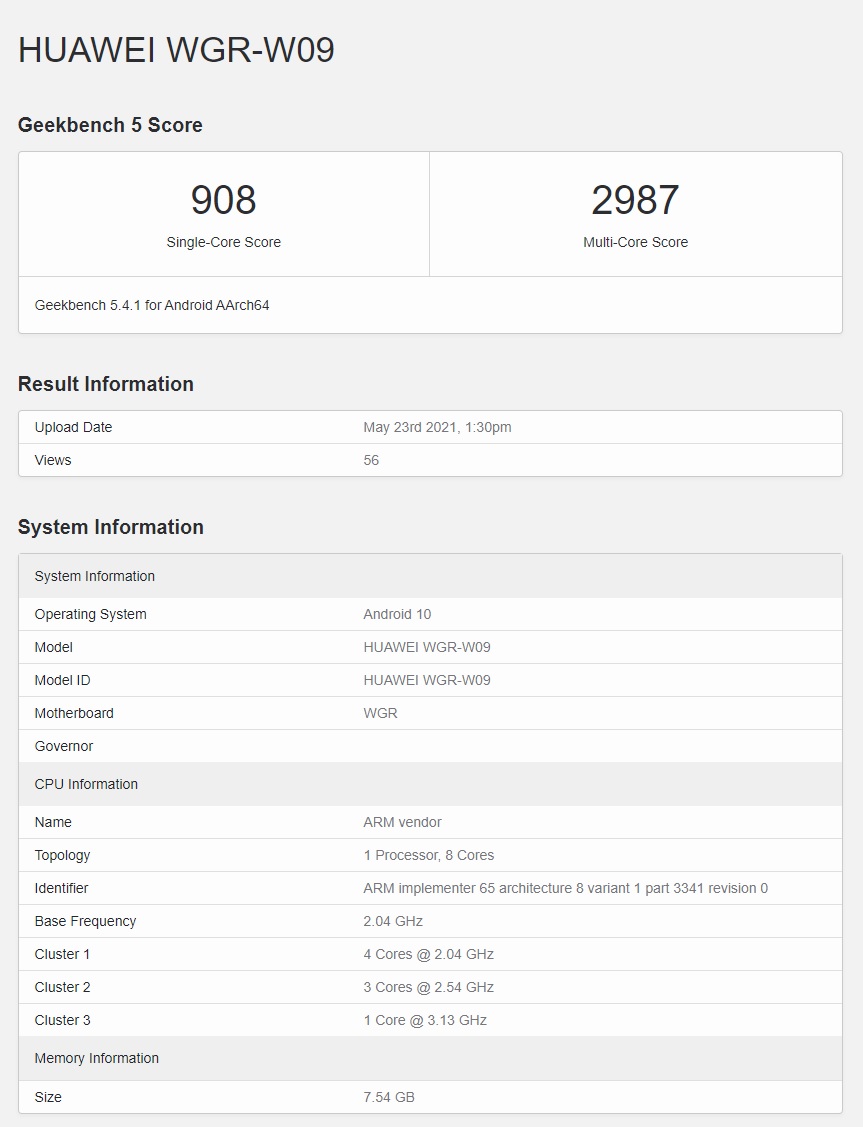
Task: Click the Motherboard value WGR
Action: [x=379, y=713]
